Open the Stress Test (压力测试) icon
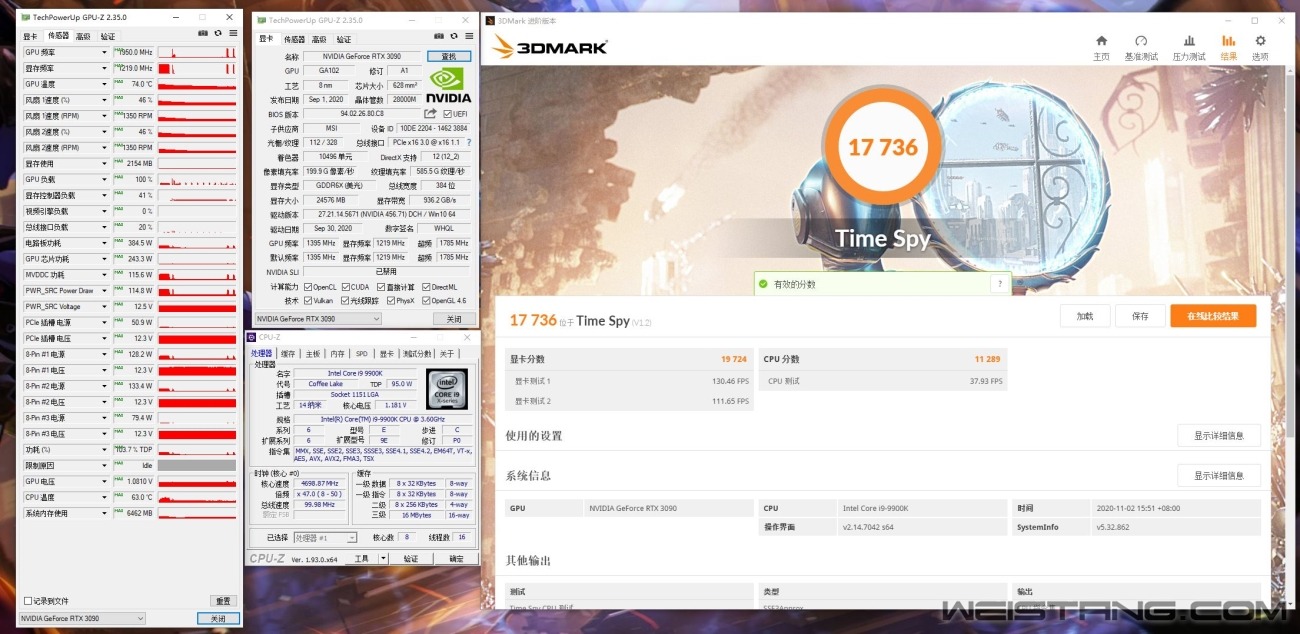This screenshot has width=1300, height=634. 1189,46
